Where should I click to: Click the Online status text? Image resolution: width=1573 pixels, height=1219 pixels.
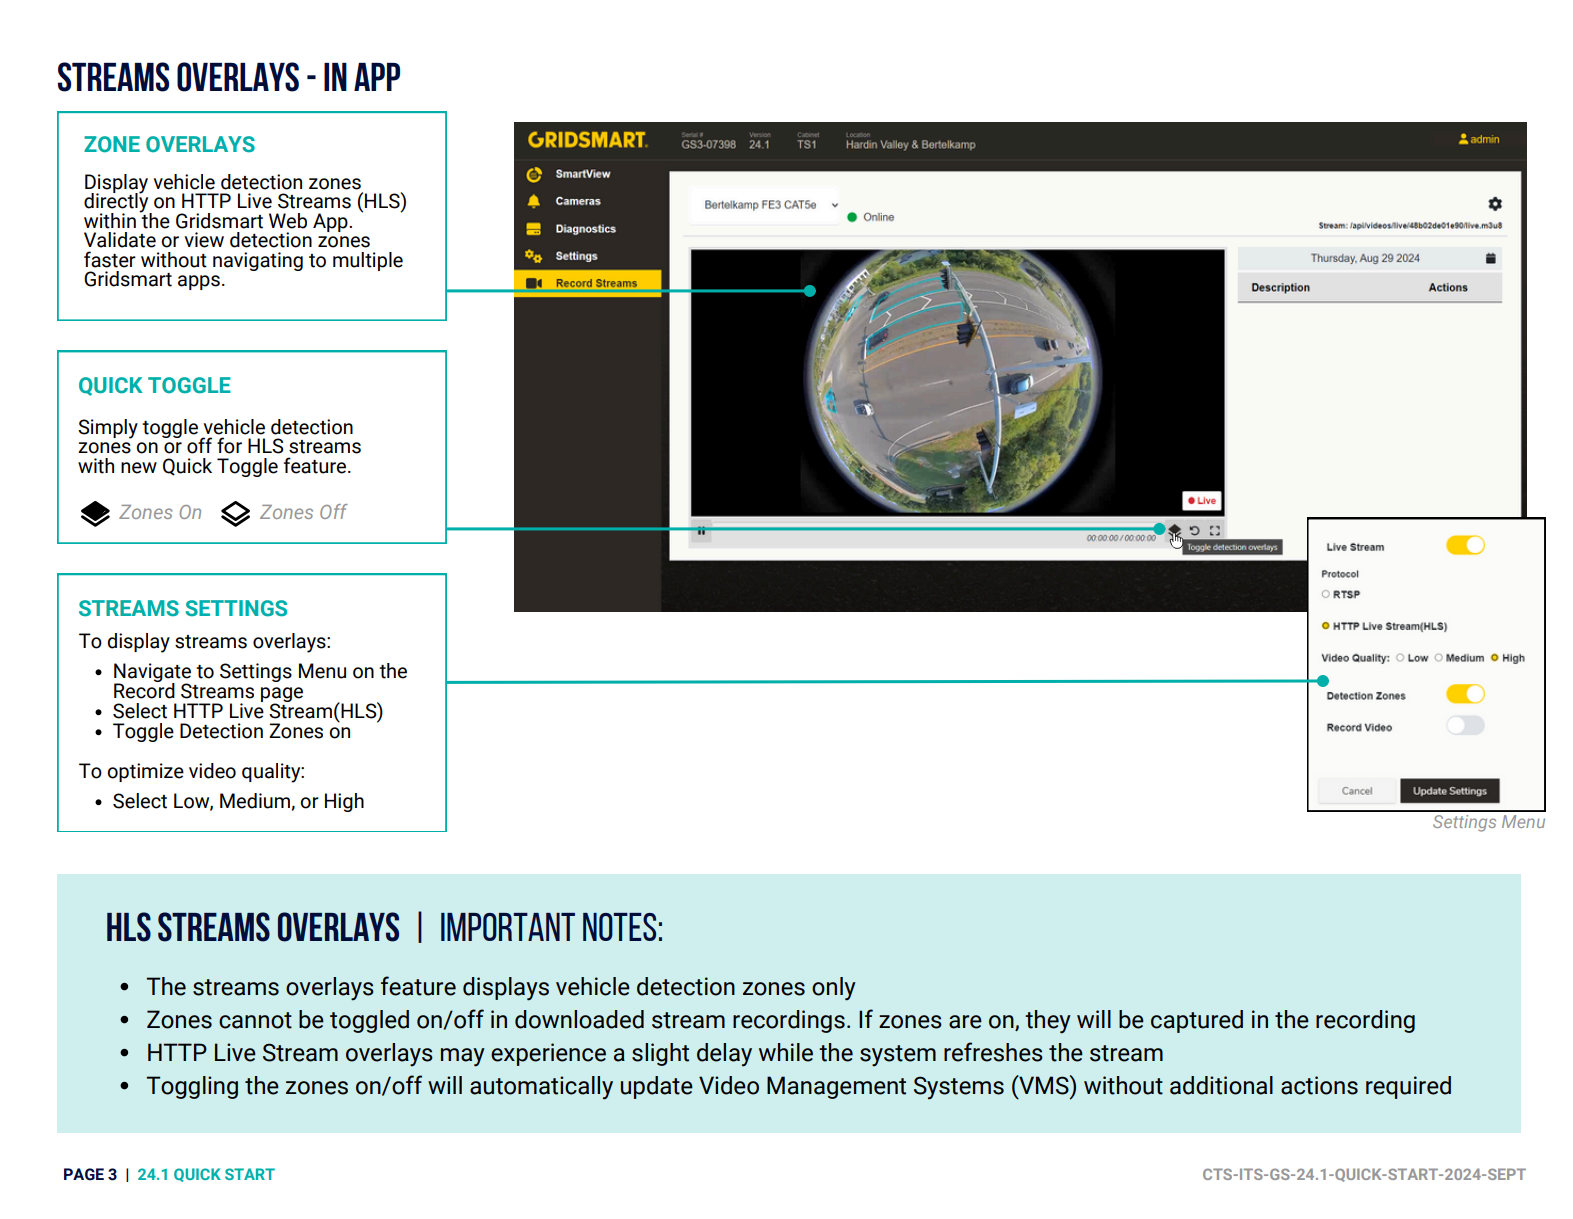[x=878, y=217]
